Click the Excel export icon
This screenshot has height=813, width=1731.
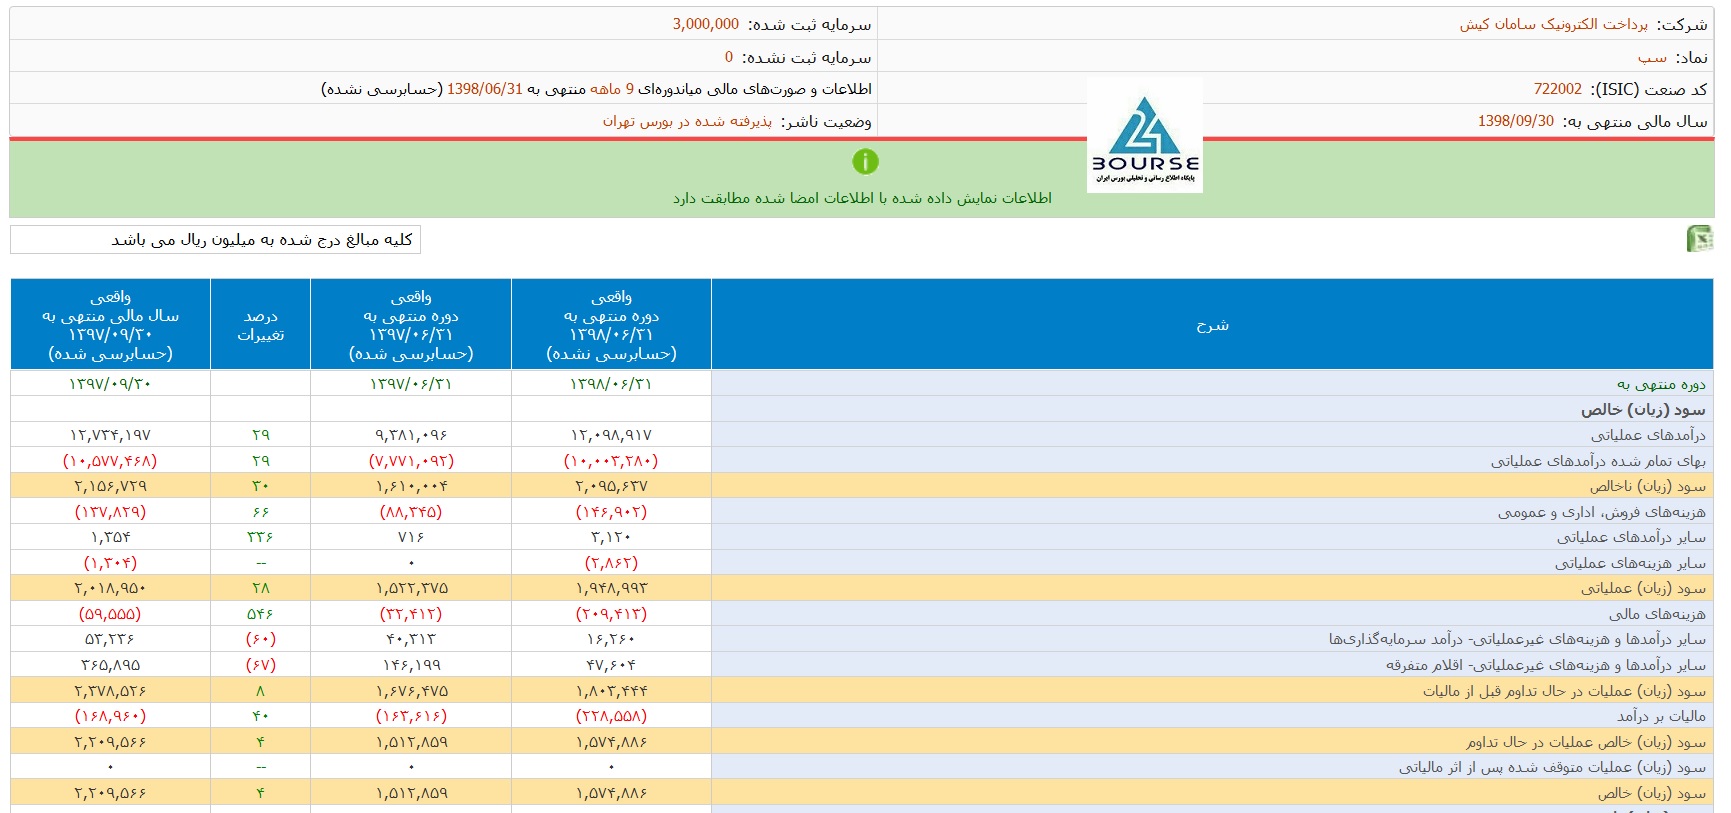tap(1699, 239)
